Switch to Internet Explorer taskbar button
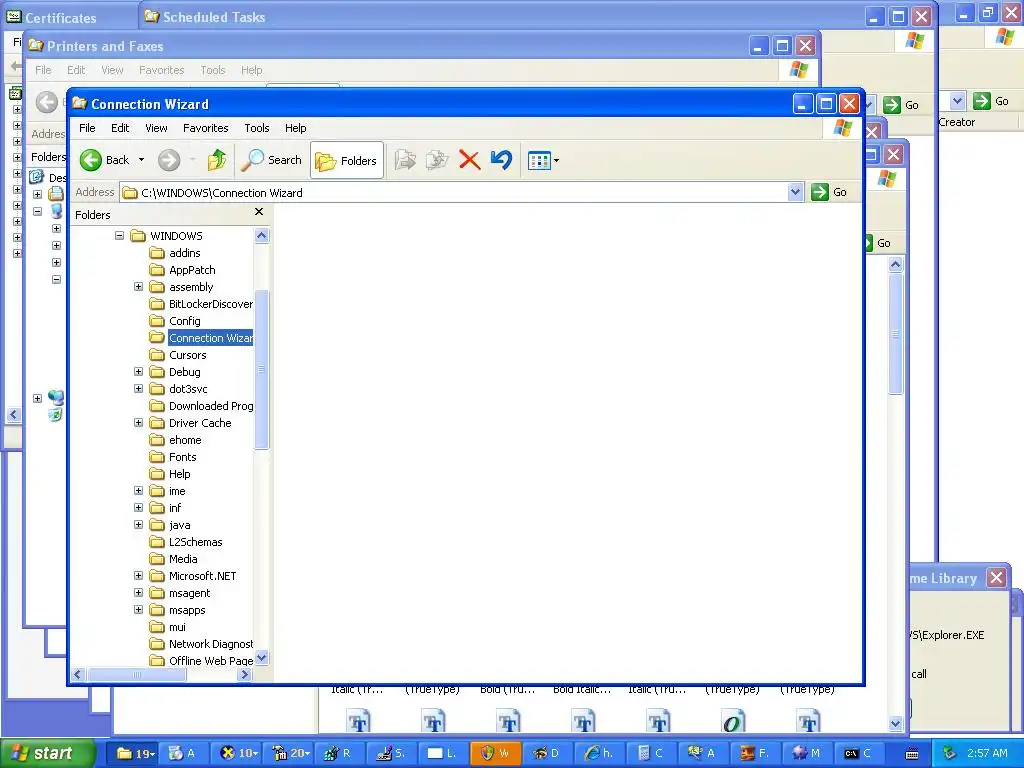This screenshot has height=768, width=1024. coord(598,753)
